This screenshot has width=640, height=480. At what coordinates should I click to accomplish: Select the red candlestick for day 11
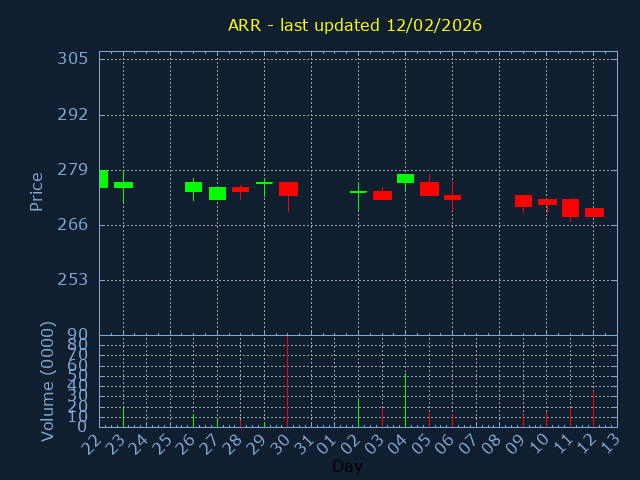click(570, 210)
